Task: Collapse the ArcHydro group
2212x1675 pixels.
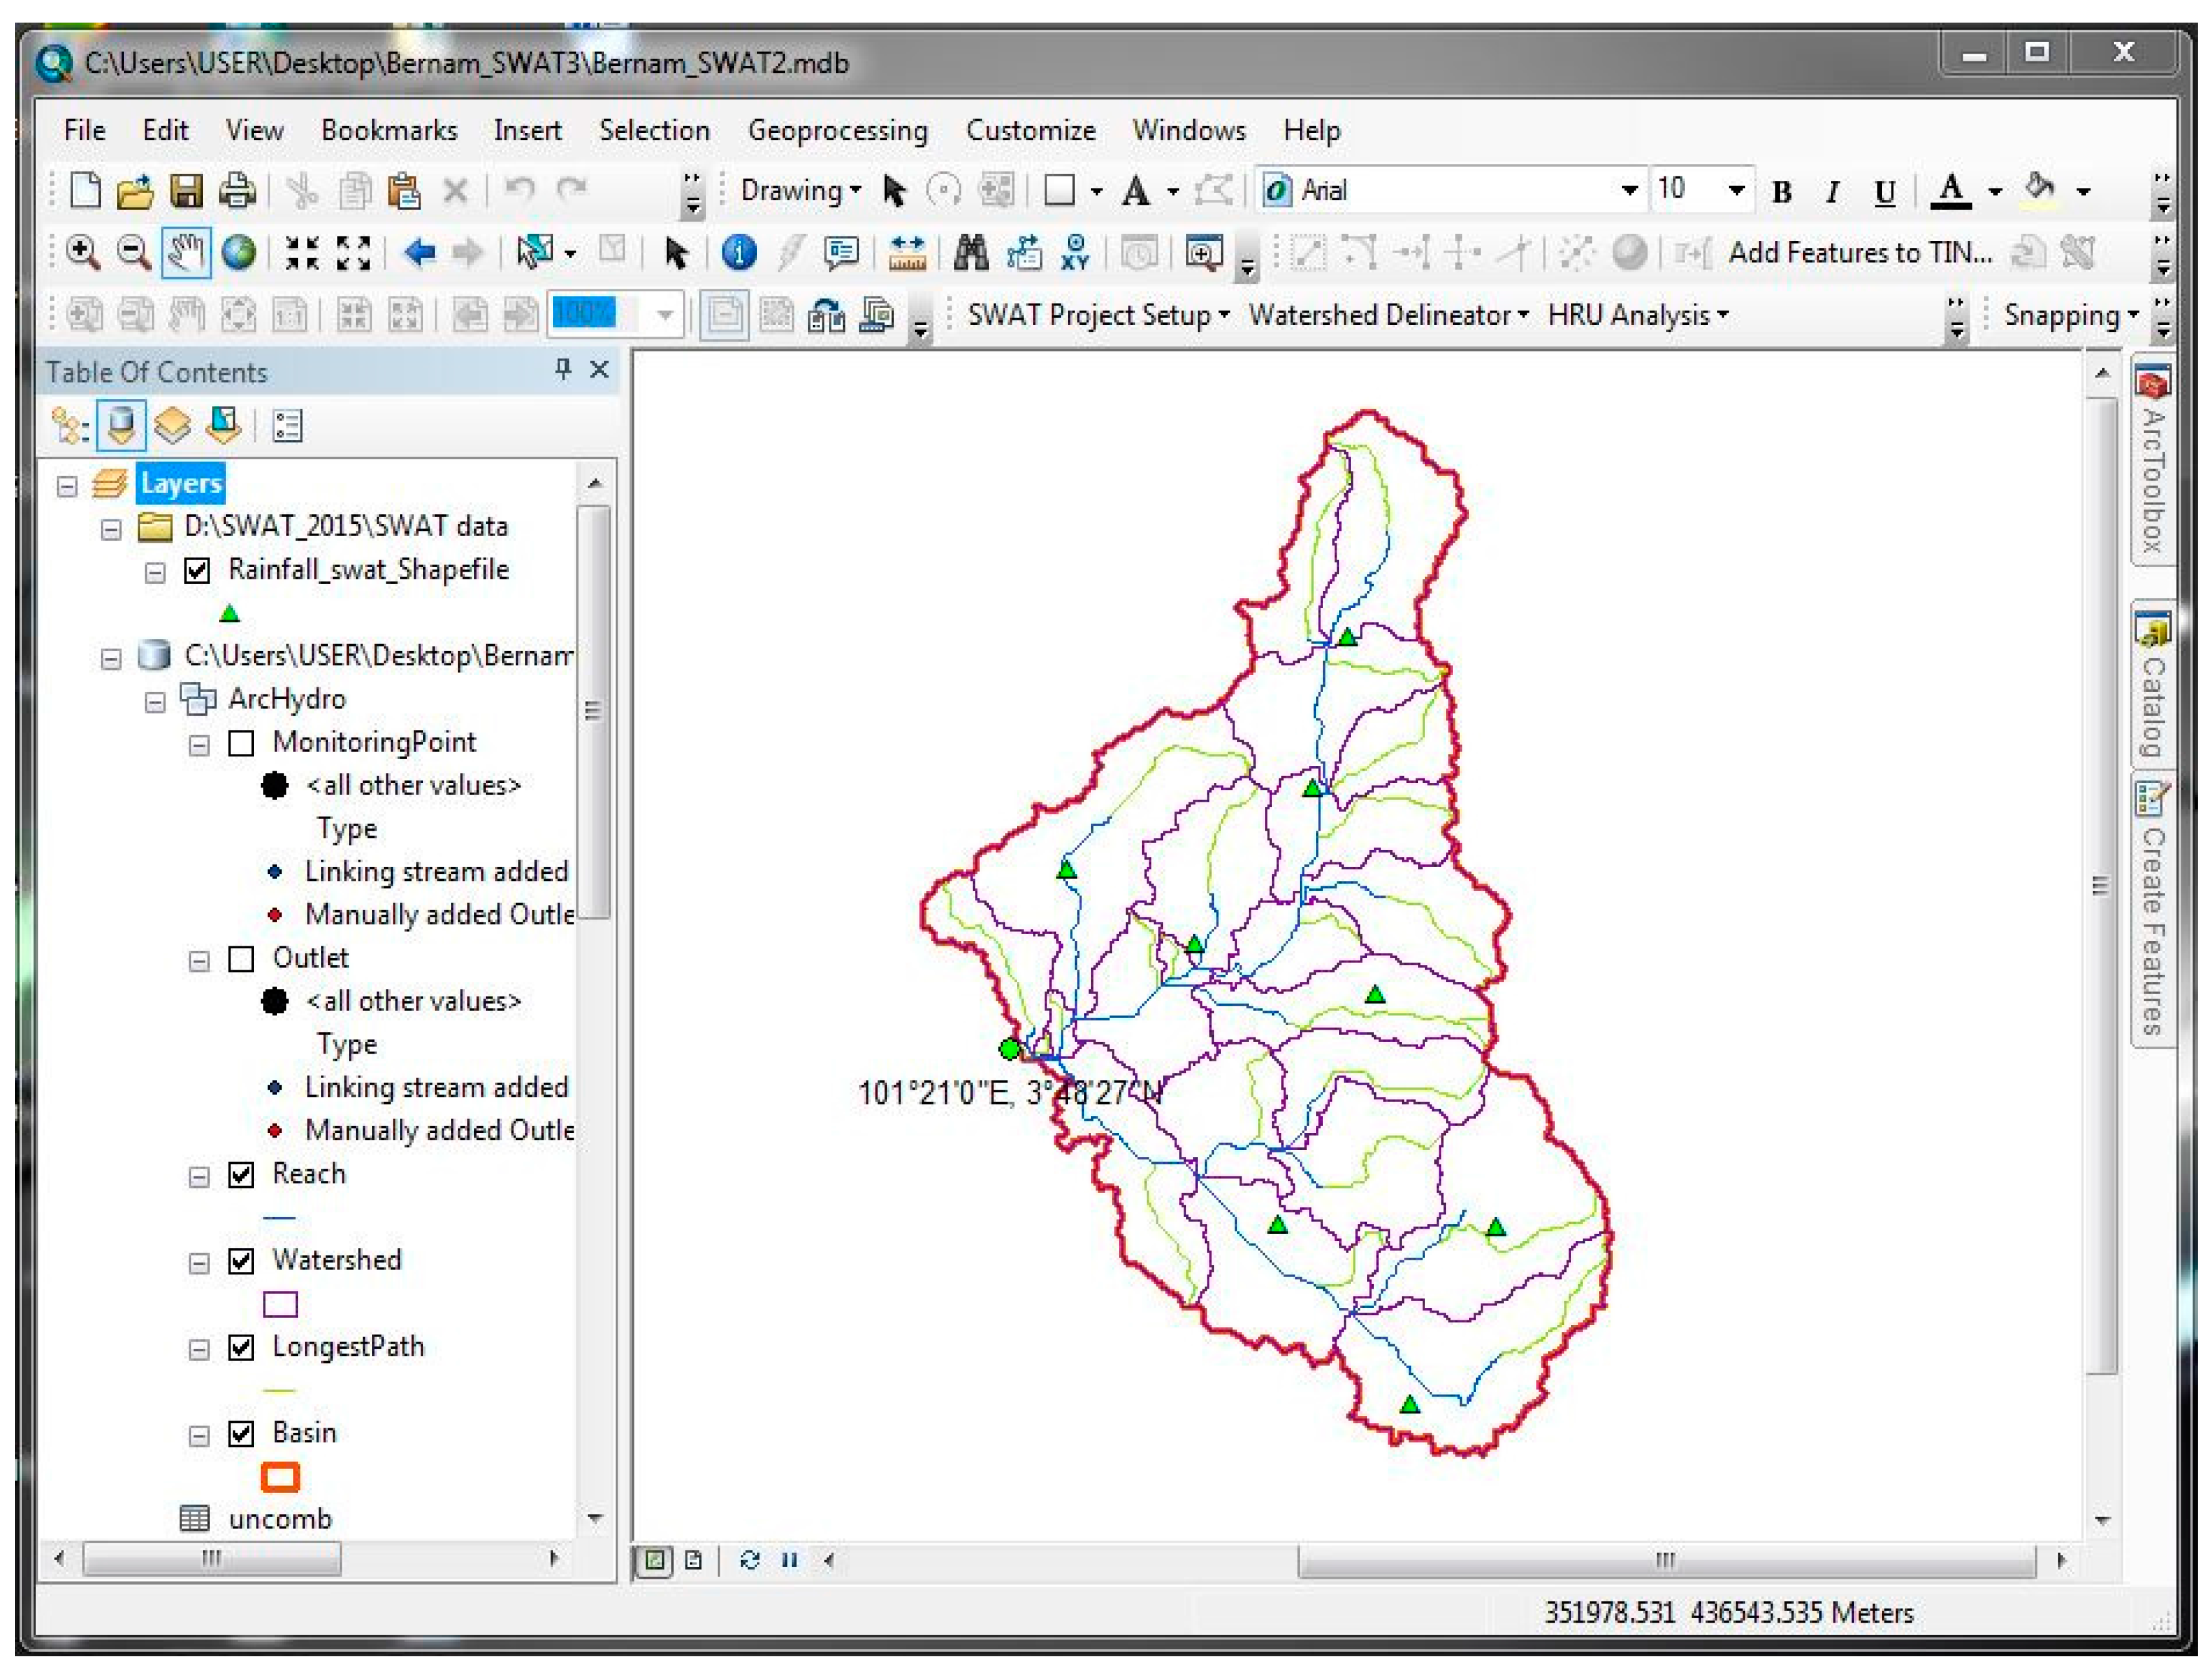Action: tap(155, 703)
